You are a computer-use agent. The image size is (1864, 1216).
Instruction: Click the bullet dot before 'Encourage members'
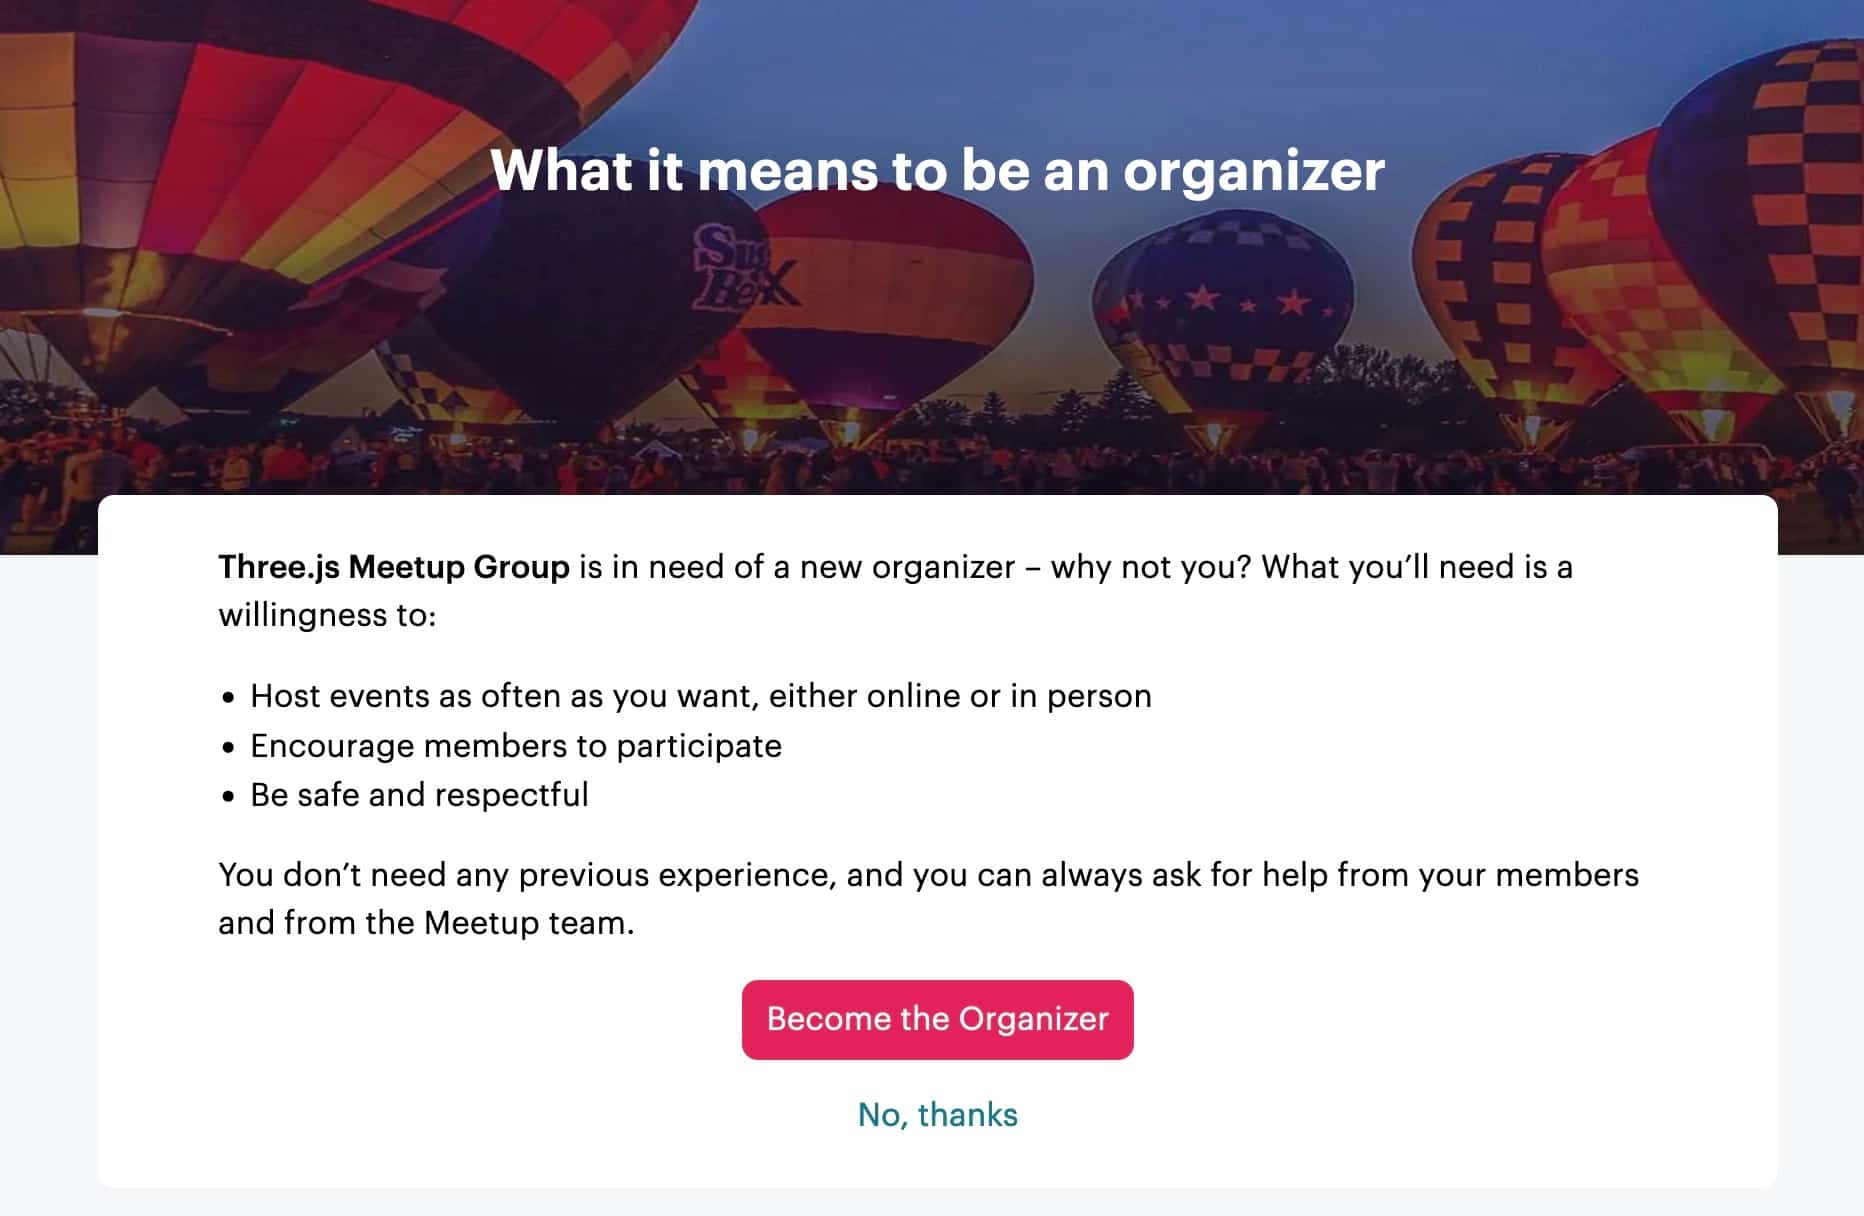coord(229,747)
